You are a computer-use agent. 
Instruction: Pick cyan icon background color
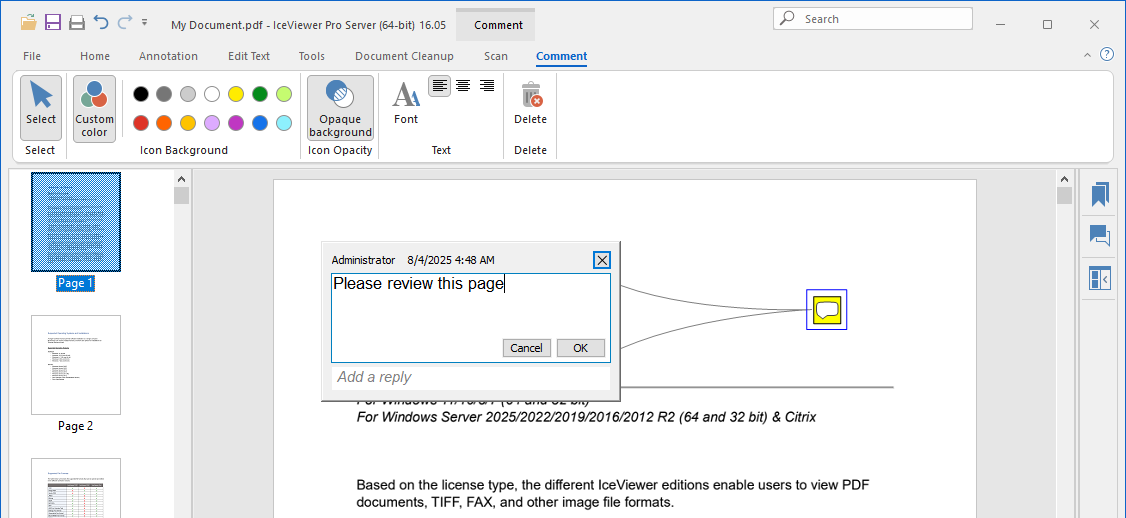click(x=284, y=123)
